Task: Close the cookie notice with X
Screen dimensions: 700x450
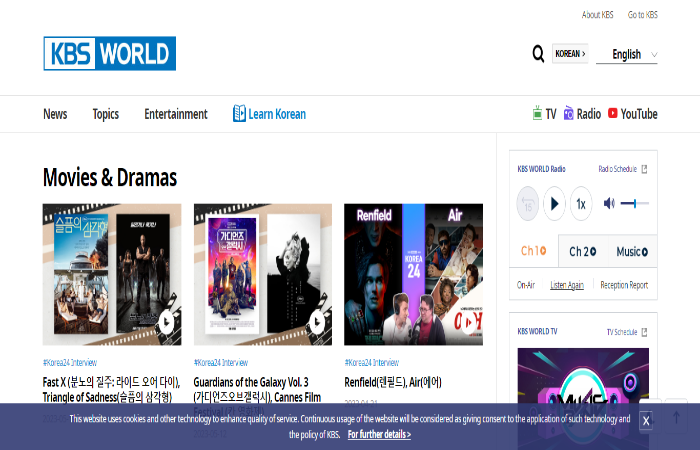Action: click(646, 420)
